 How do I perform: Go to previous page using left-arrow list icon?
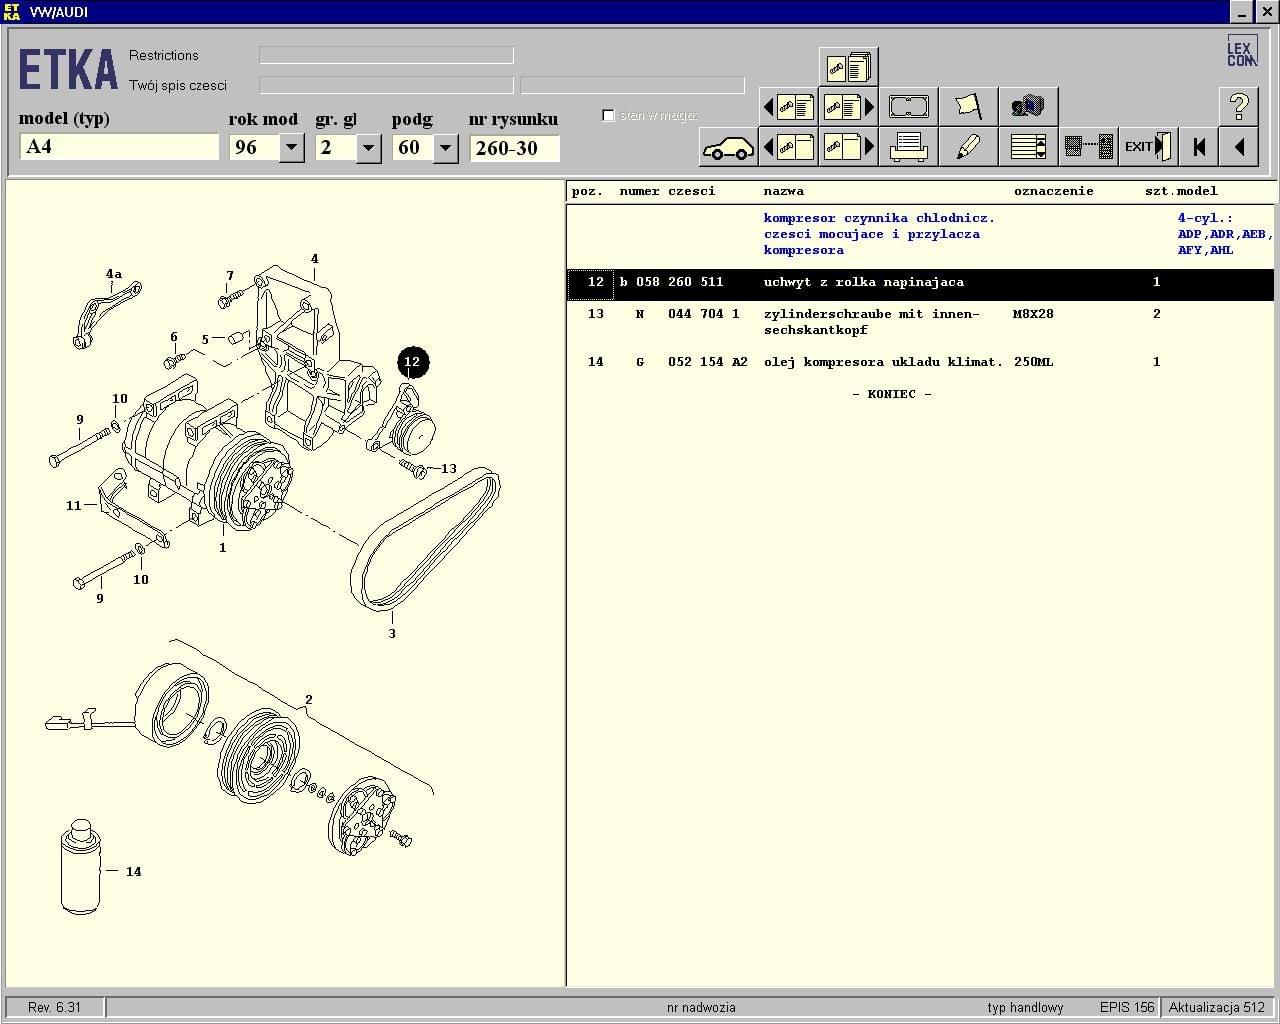point(789,106)
